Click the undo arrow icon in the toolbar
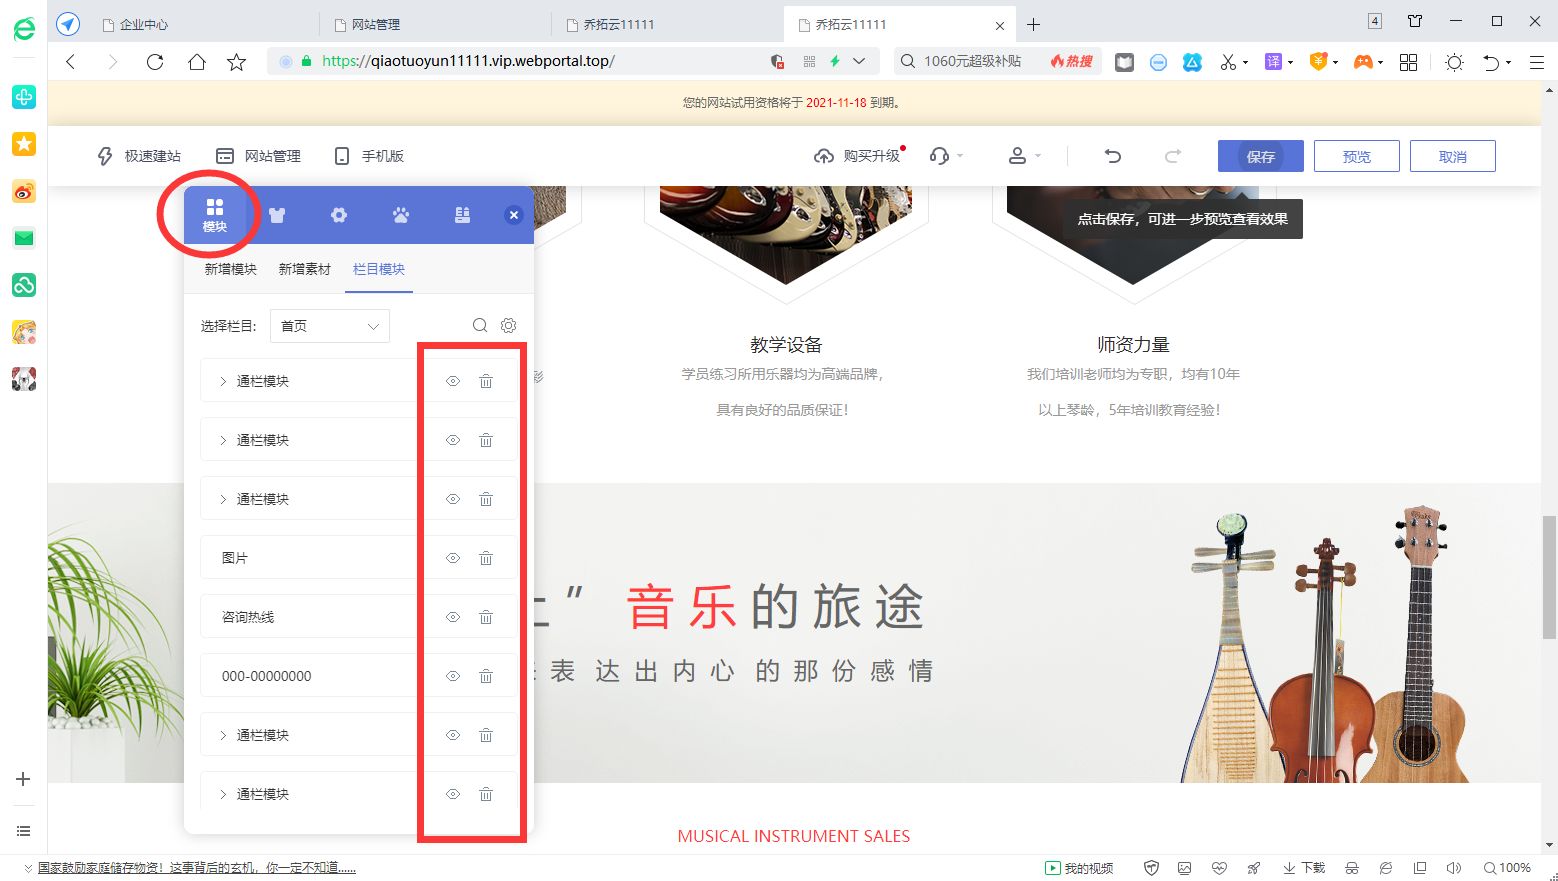Viewport: 1558px width, 881px height. (x=1113, y=156)
